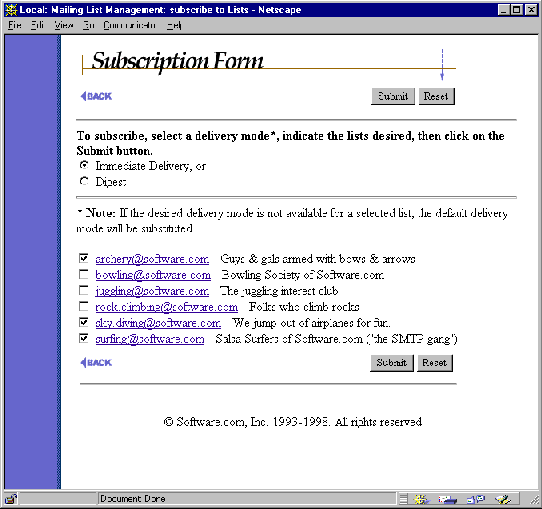
Task: Click the top Submit button
Action: 393,96
